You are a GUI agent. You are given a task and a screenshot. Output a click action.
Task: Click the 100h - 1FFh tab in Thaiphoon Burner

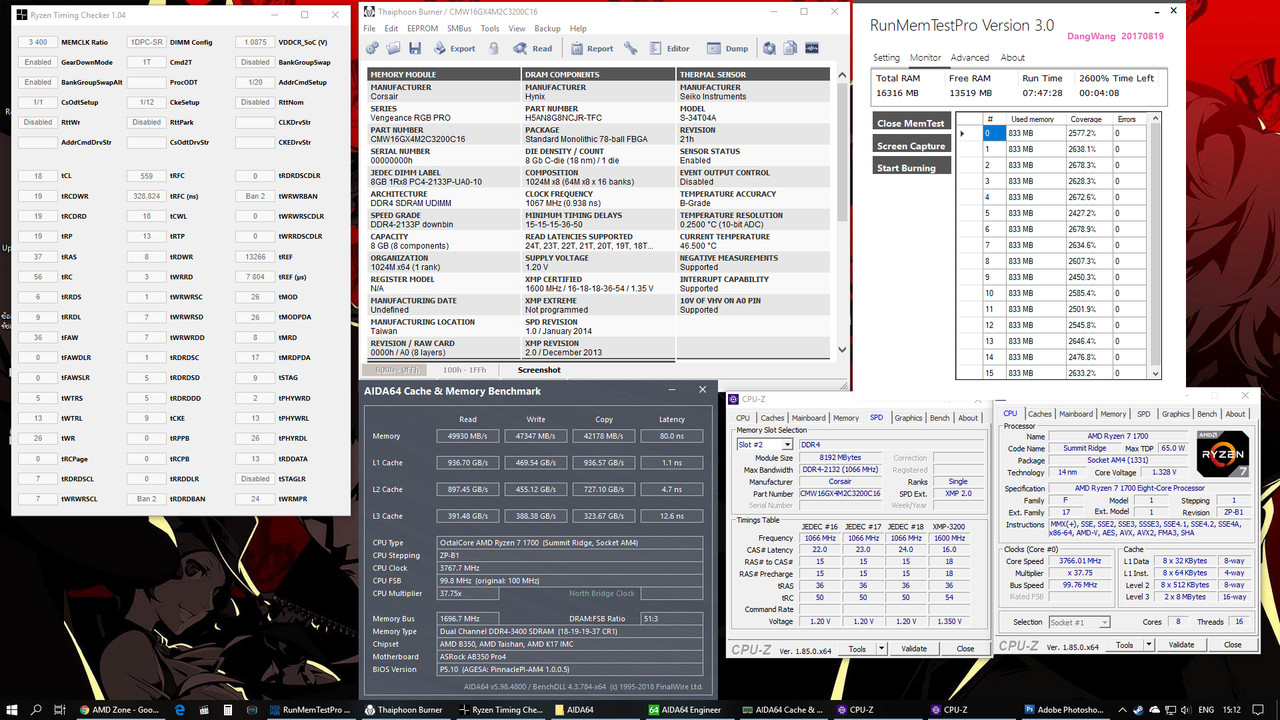pyautogui.click(x=464, y=370)
